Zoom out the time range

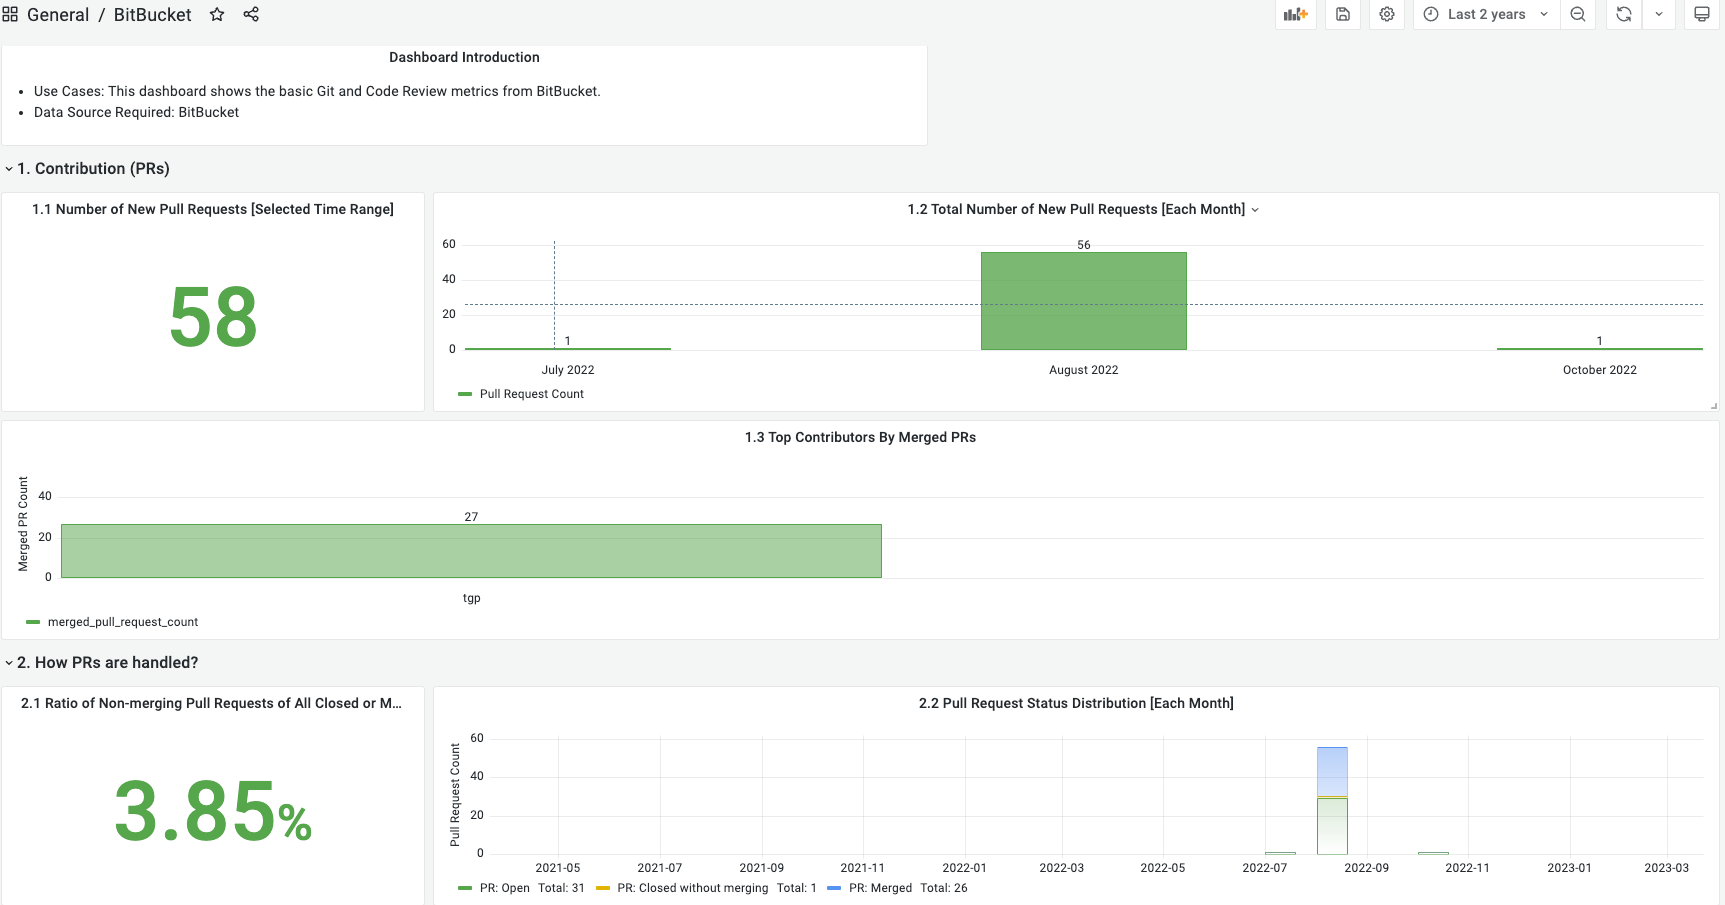click(x=1578, y=14)
